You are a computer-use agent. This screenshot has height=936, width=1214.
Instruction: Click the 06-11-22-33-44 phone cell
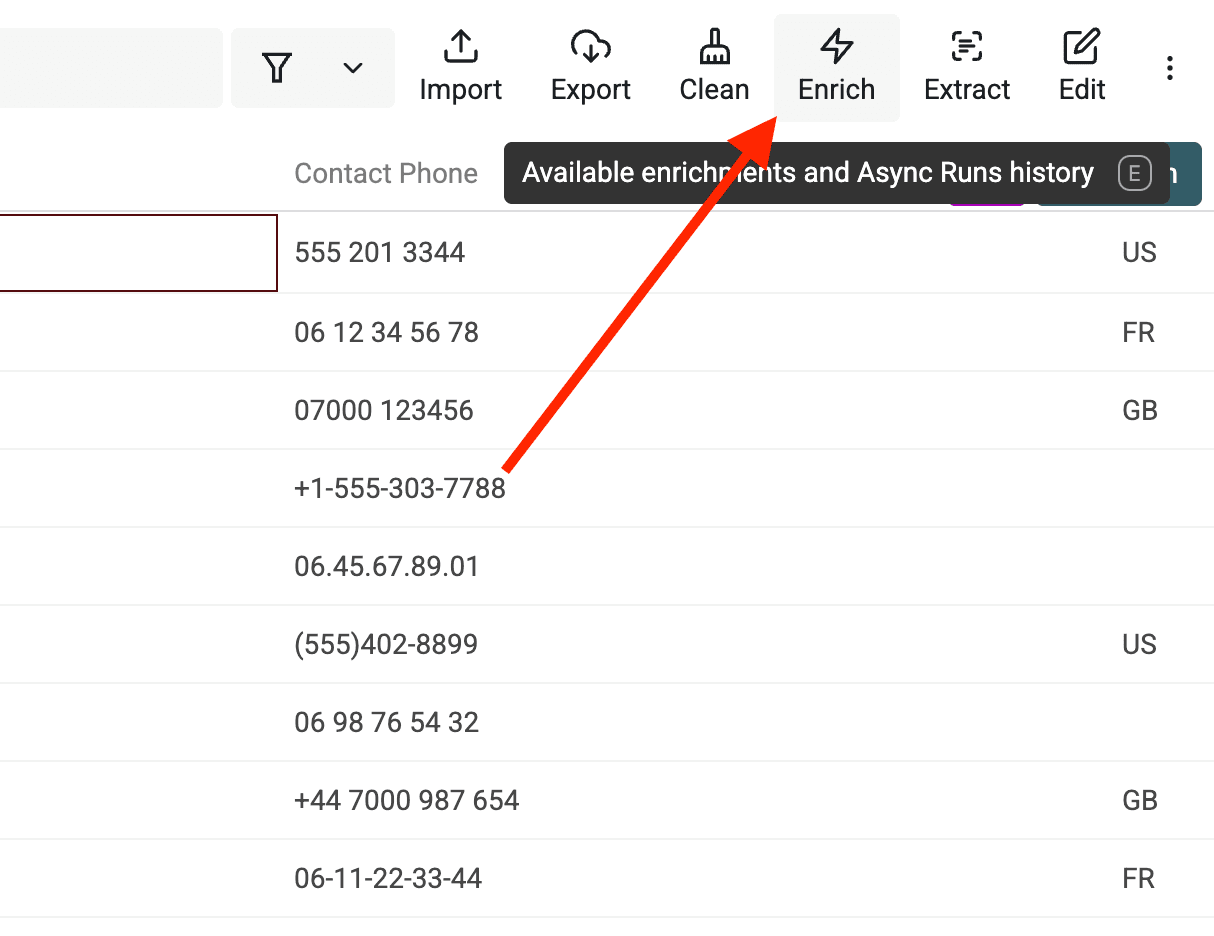coord(388,878)
